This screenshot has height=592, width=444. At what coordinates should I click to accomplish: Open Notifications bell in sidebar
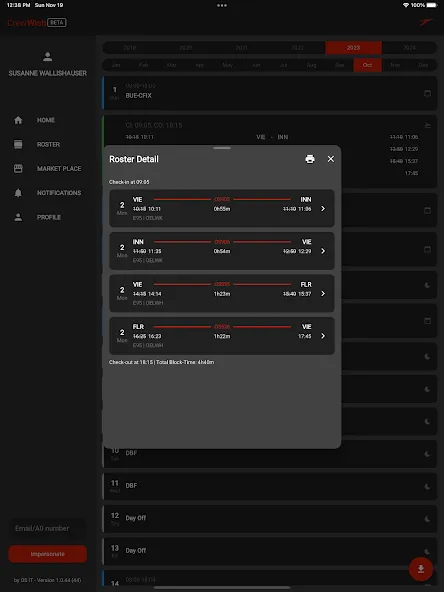18,193
